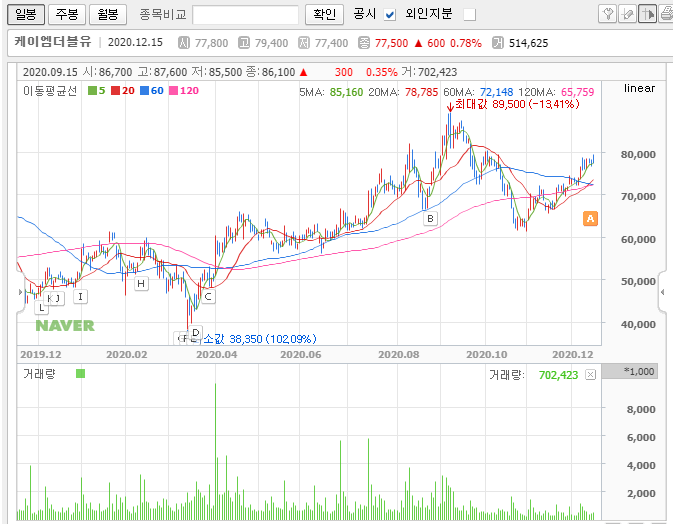Viewport: 673px width, 524px height.
Task: Click the blue 60-day moving average swatch
Action: (x=144, y=91)
